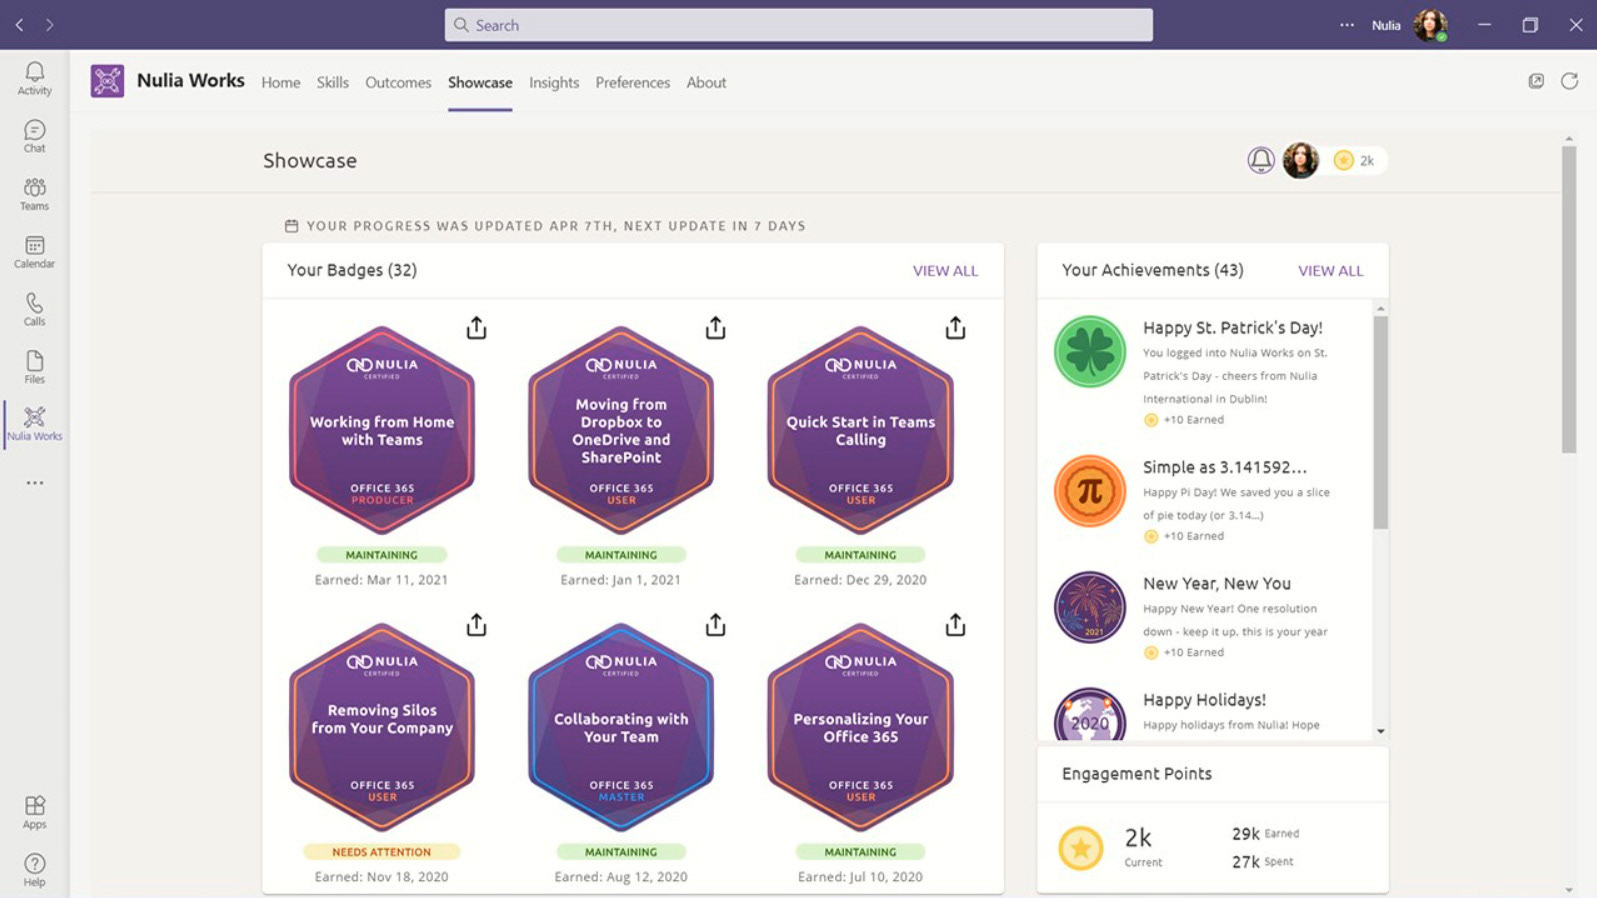Select the Showcase tab
This screenshot has width=1597, height=898.
480,82
